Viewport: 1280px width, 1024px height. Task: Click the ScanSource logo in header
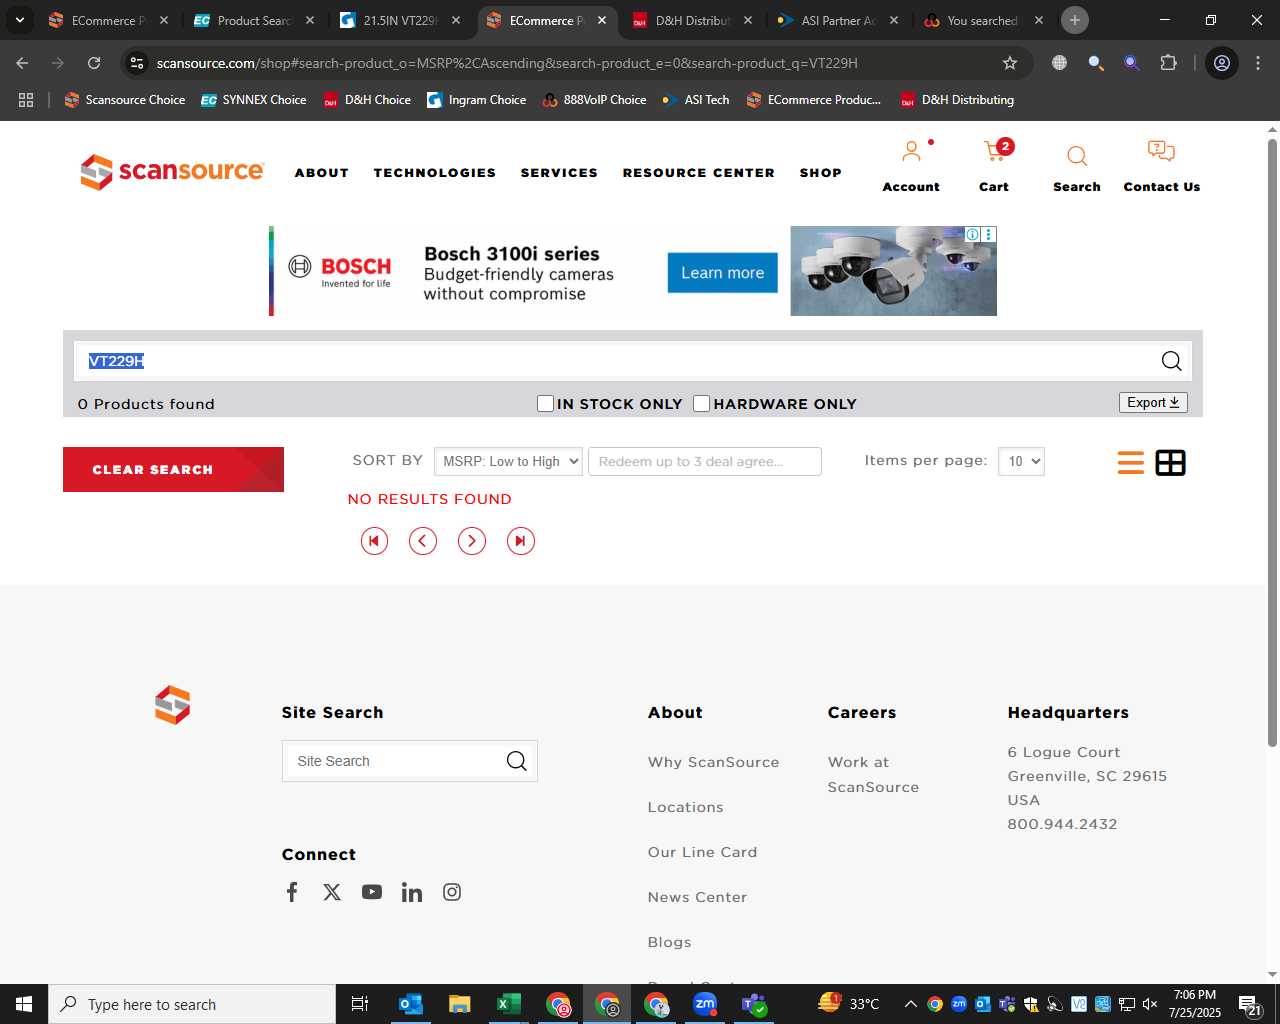coord(172,172)
